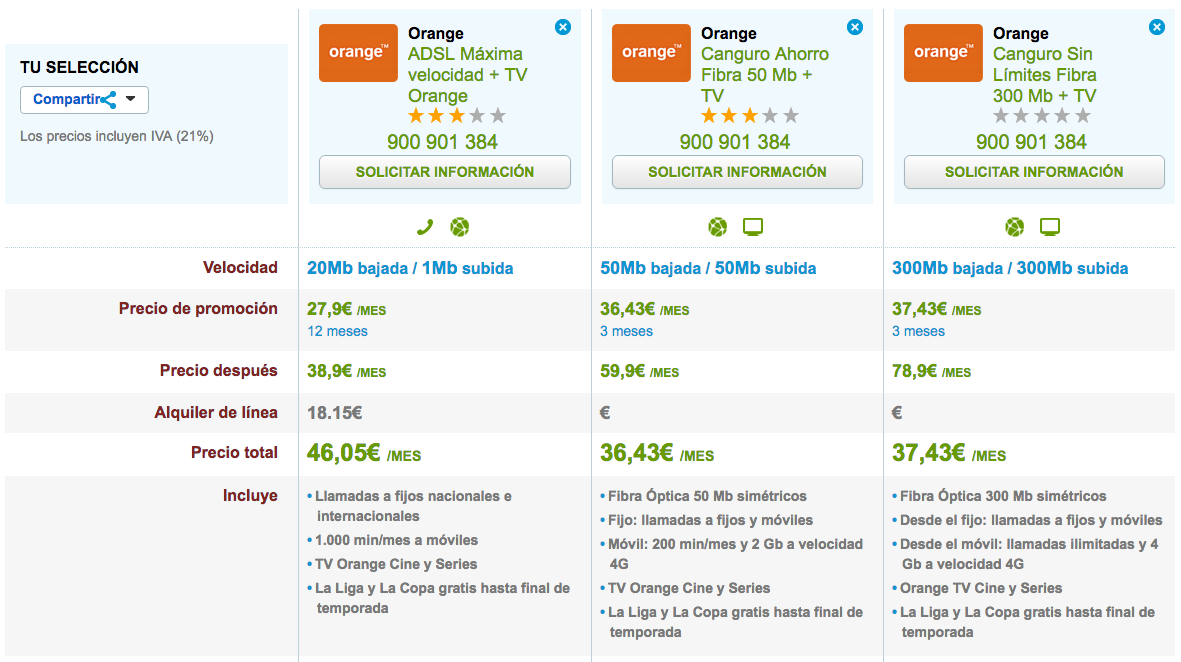This screenshot has height=662, width=1181.
Task: Click Fibra Óptica 50 Mb simétricos item
Action: (x=707, y=496)
